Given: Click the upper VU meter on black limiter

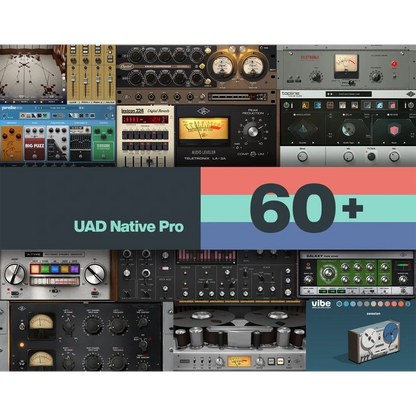Looking at the screenshot, I should point(41,323).
